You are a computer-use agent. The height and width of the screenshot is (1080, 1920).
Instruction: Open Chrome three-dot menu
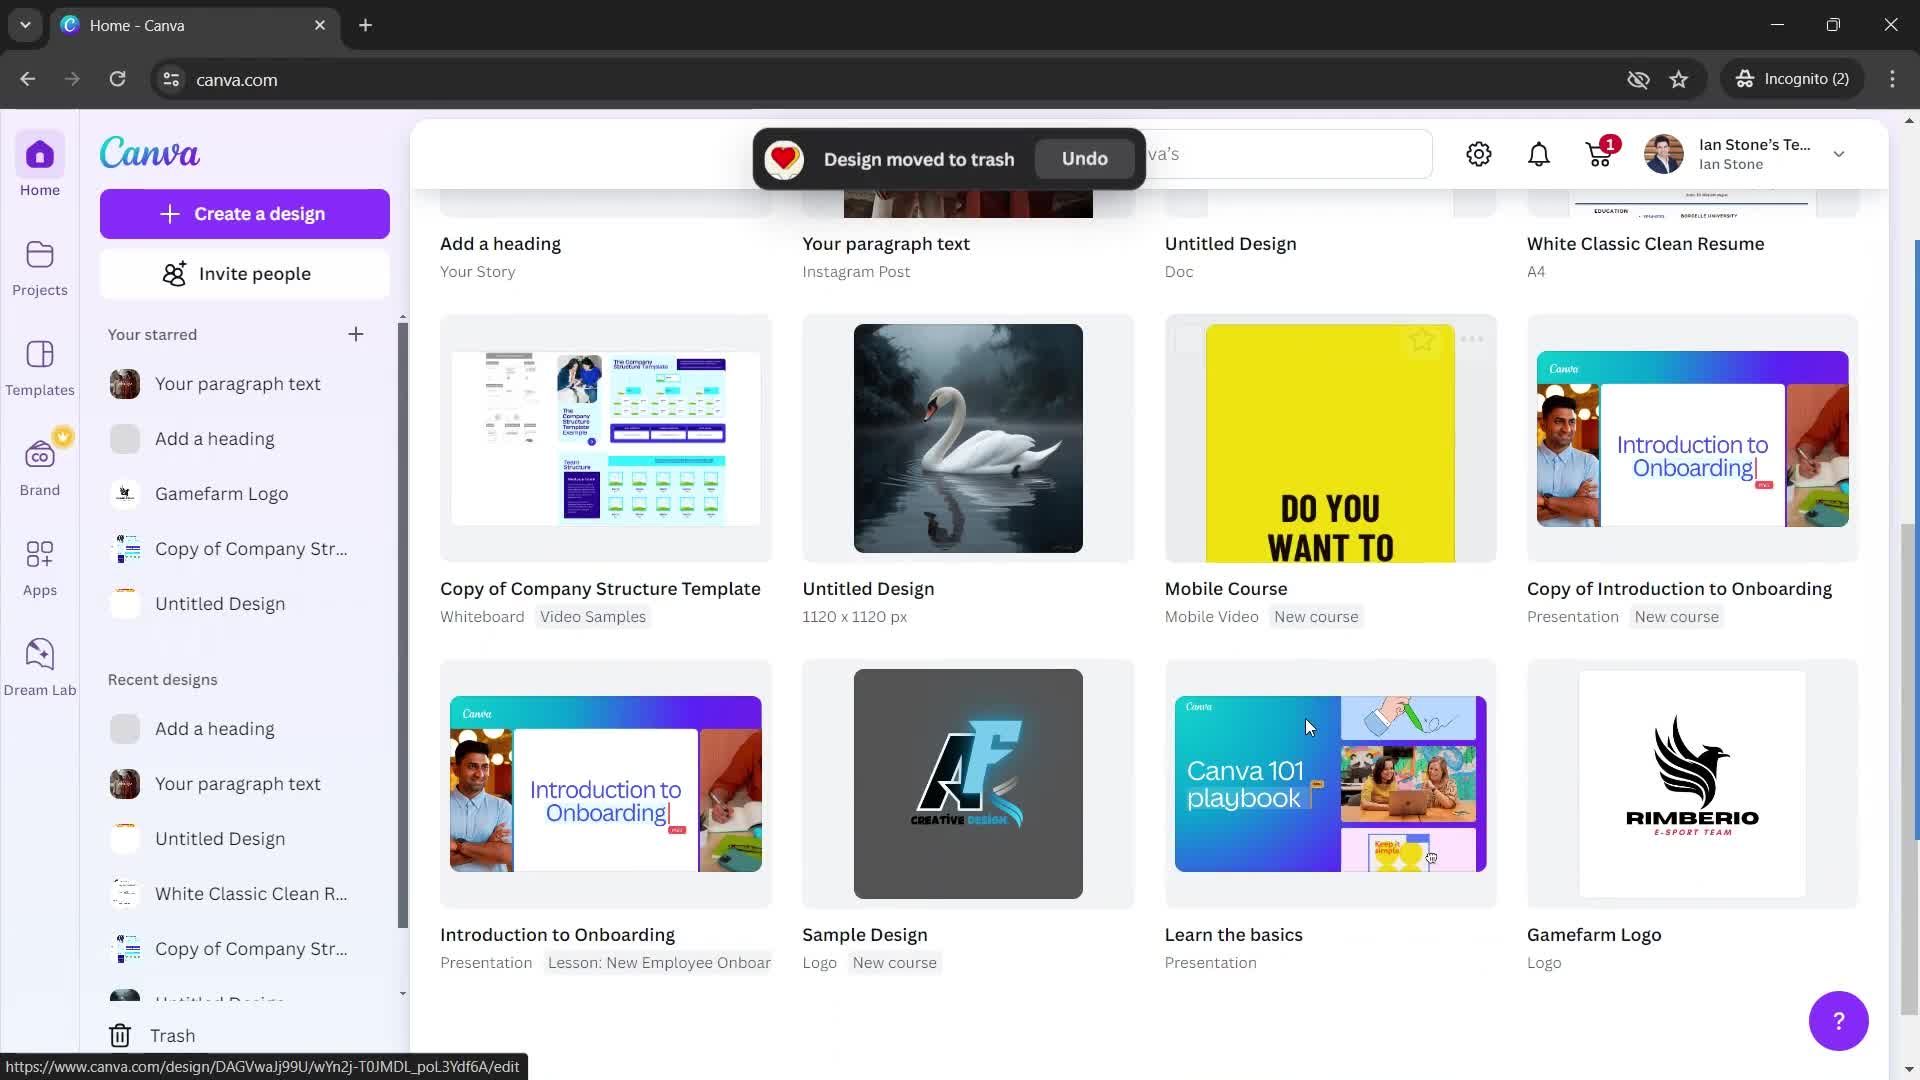[1892, 79]
